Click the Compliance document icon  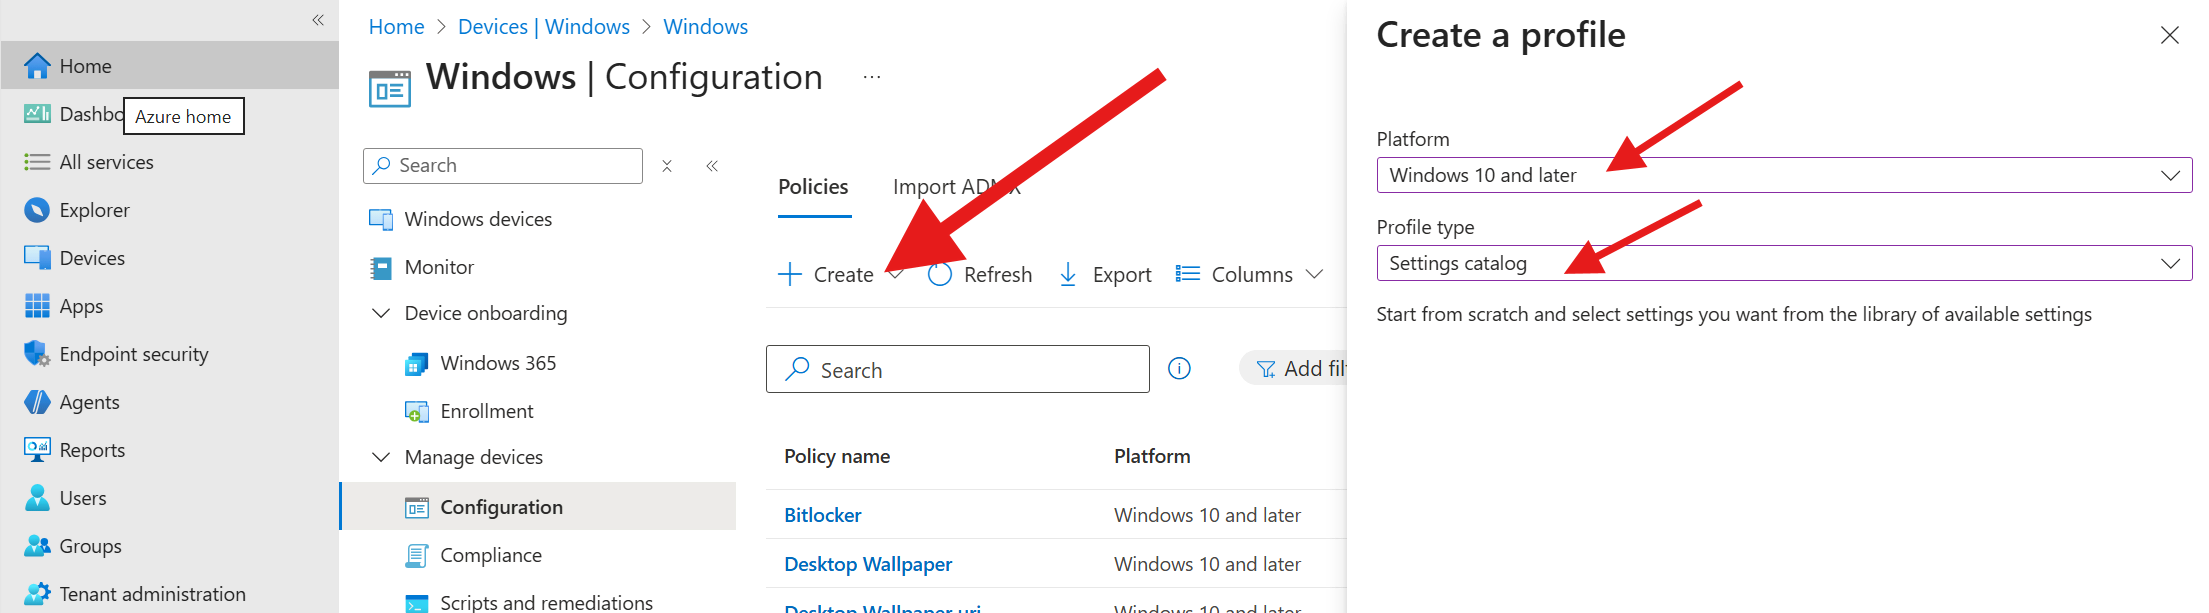tap(417, 556)
